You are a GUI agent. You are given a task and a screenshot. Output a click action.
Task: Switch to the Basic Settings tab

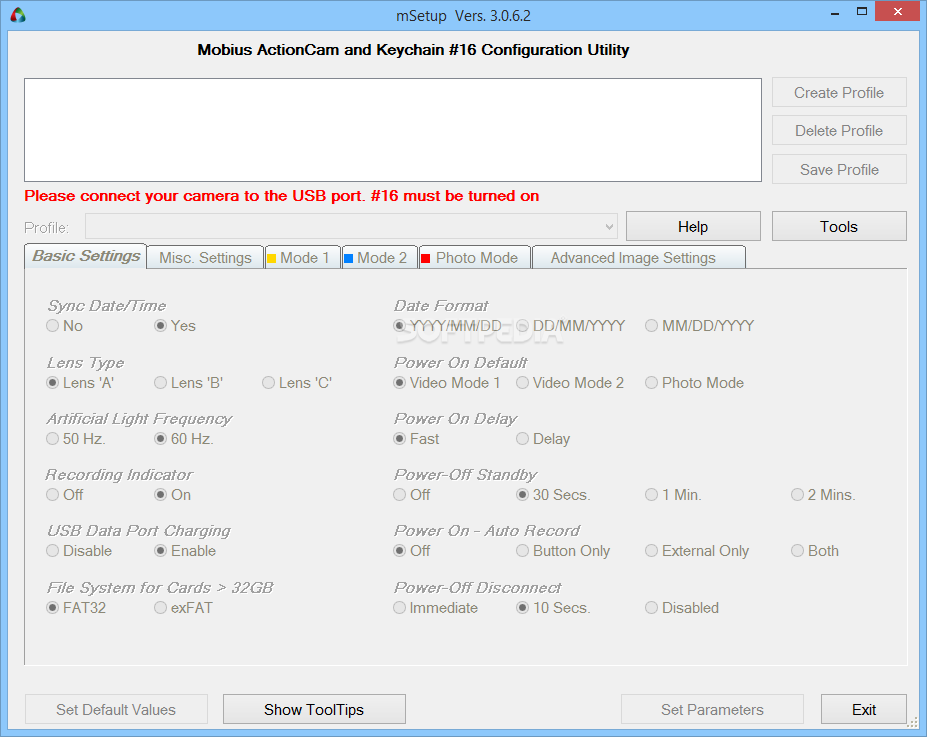coord(86,256)
